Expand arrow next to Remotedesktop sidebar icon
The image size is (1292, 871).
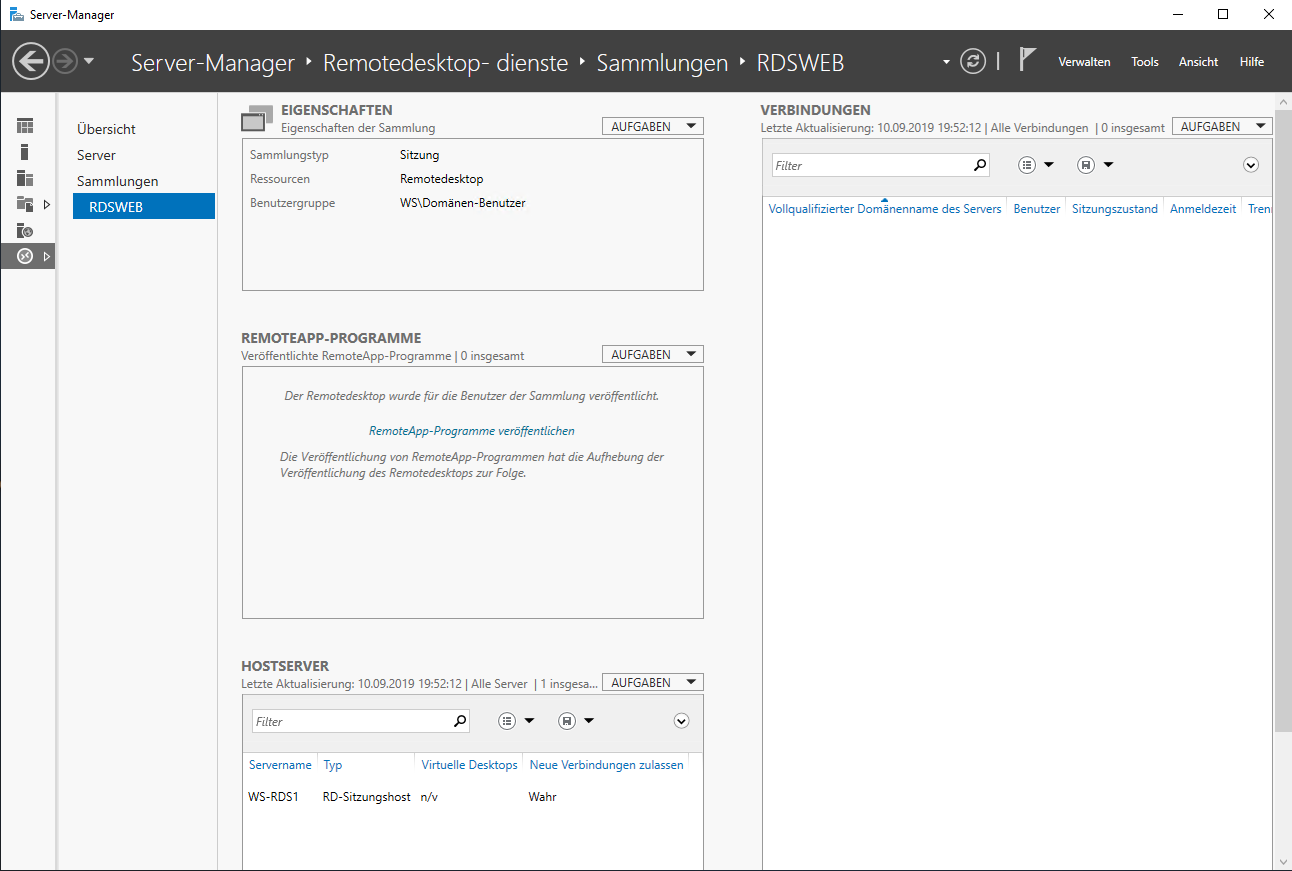tap(46, 257)
